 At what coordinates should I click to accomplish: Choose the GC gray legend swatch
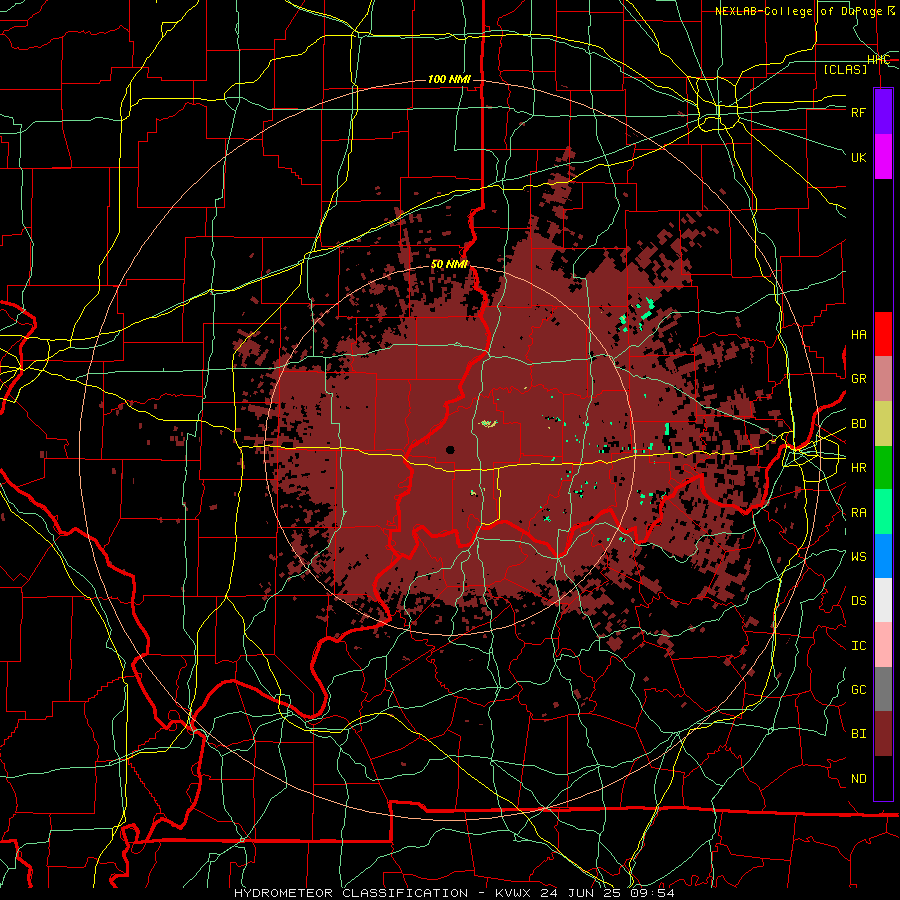point(883,689)
